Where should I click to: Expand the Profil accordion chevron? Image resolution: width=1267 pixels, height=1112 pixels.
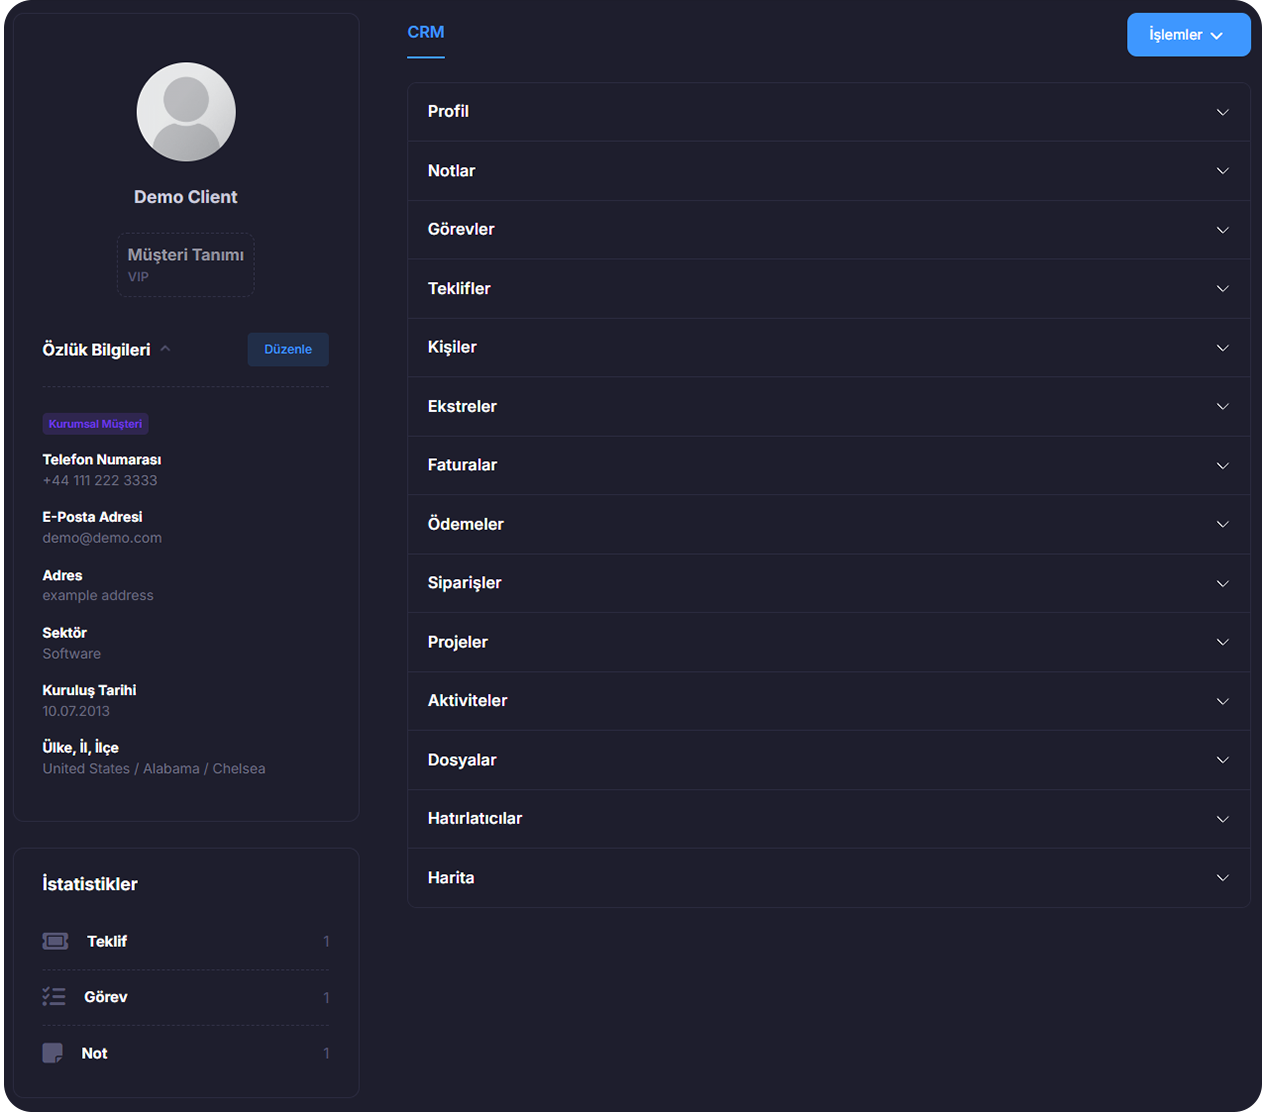point(1222,112)
